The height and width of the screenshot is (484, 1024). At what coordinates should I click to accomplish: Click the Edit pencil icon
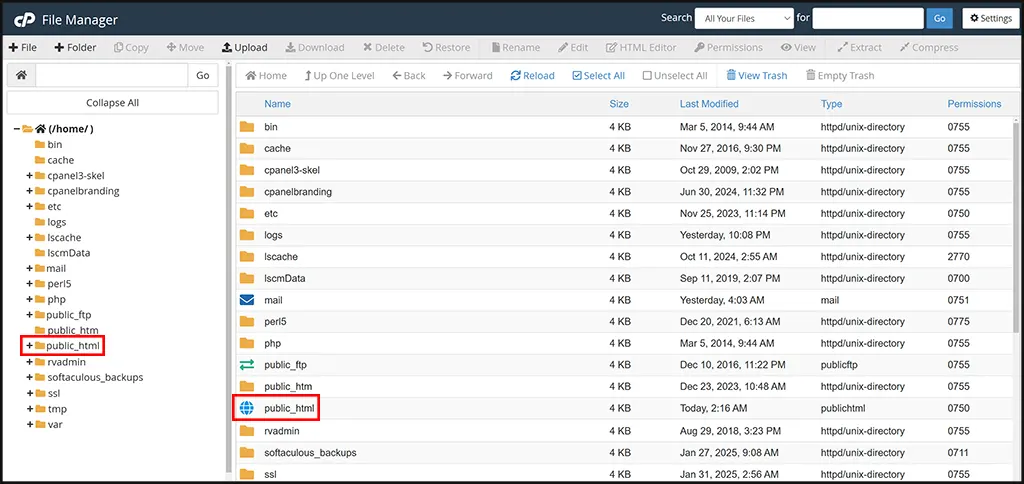click(563, 48)
